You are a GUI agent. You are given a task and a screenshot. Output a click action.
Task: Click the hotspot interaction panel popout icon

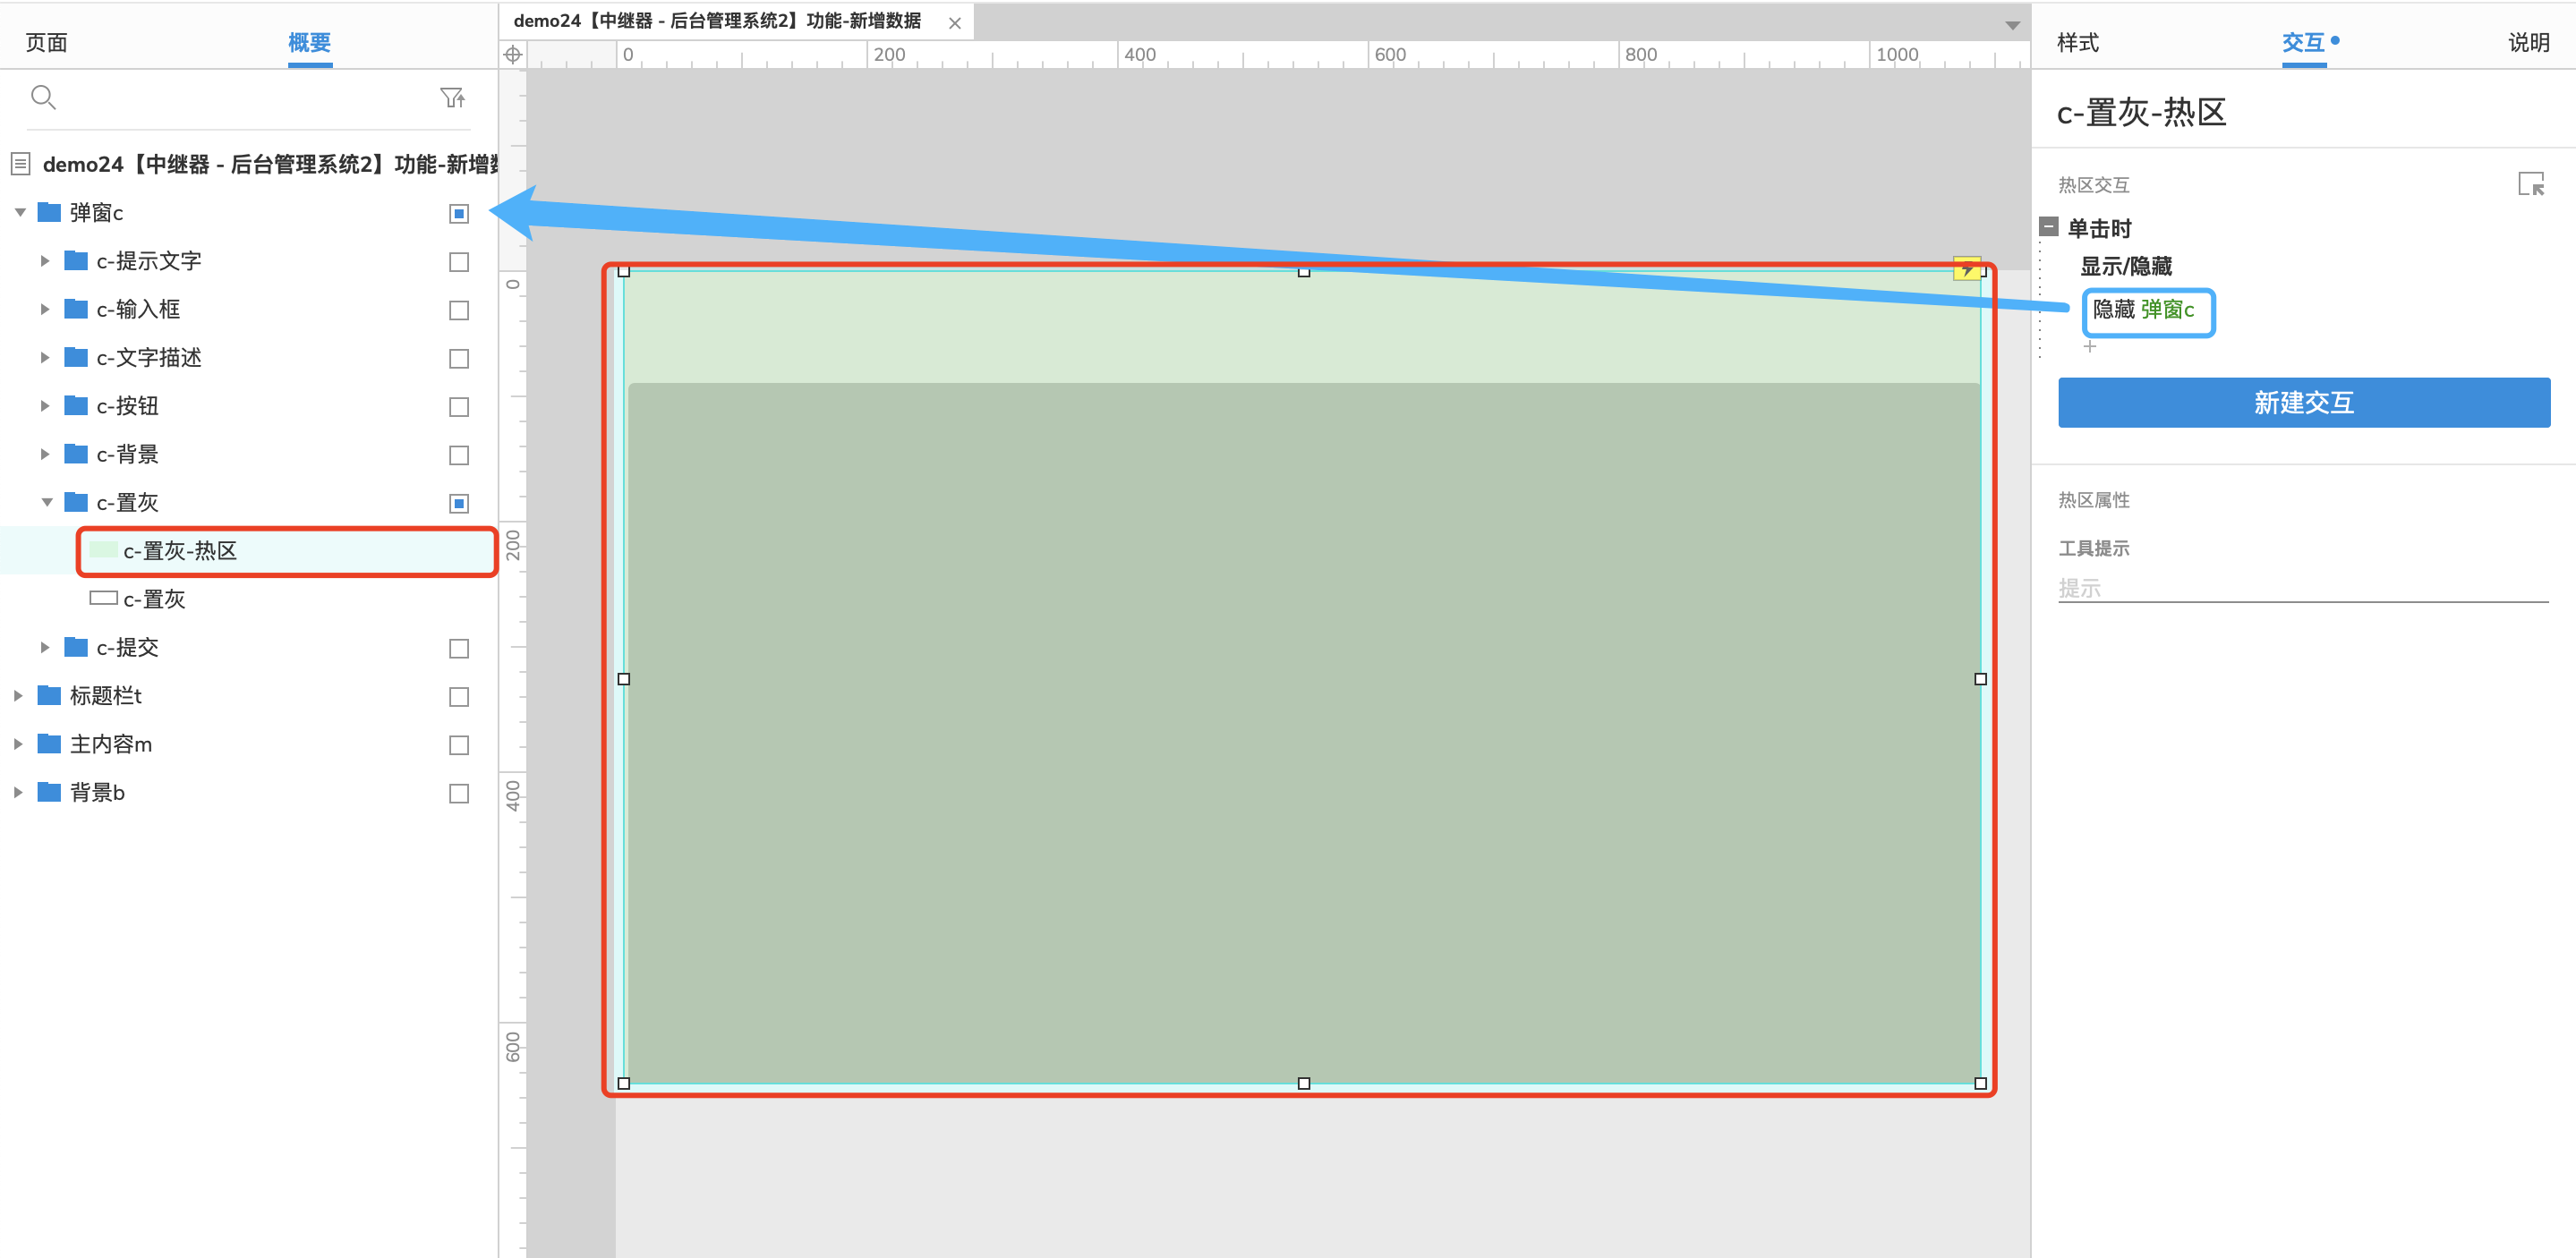(2531, 184)
